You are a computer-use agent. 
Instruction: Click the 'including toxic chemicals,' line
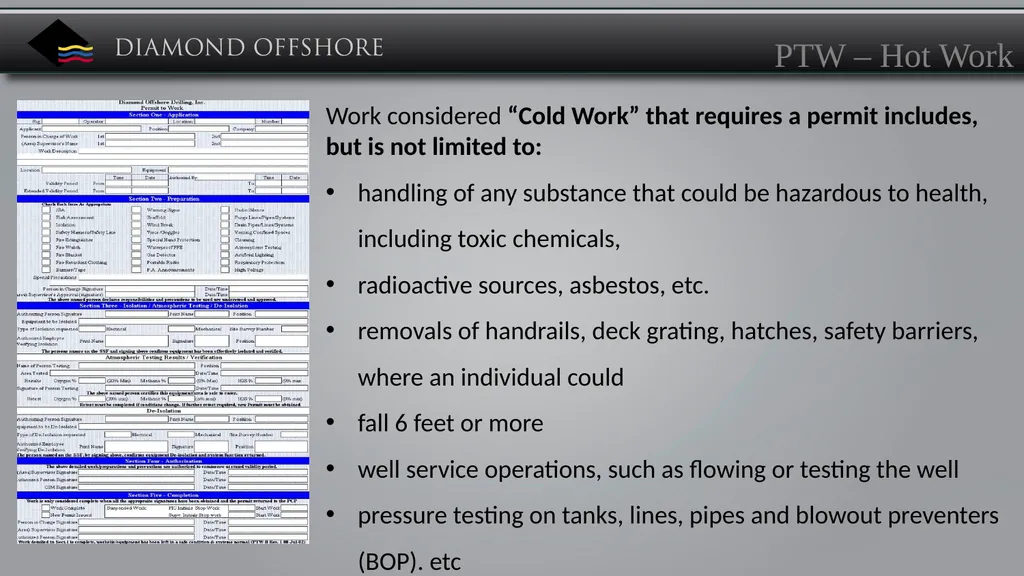pyautogui.click(x=488, y=239)
